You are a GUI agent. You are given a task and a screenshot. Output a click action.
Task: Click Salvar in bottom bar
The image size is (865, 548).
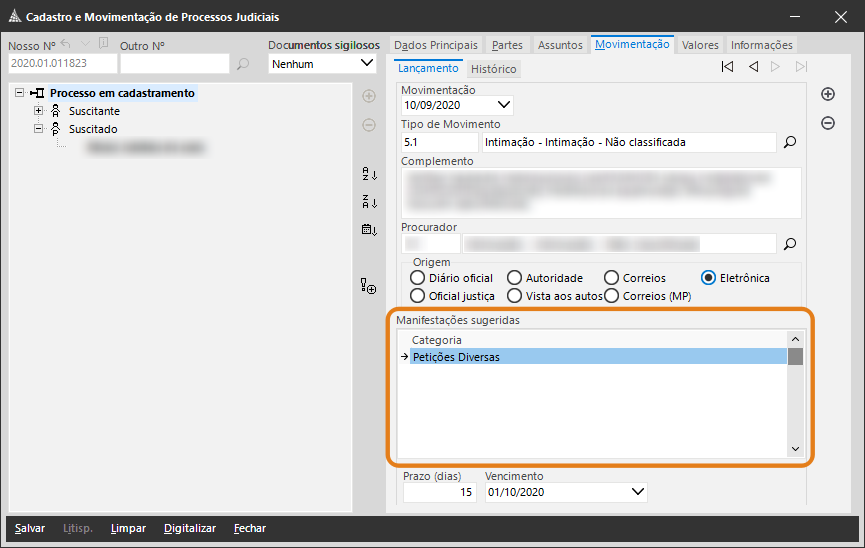click(x=29, y=528)
